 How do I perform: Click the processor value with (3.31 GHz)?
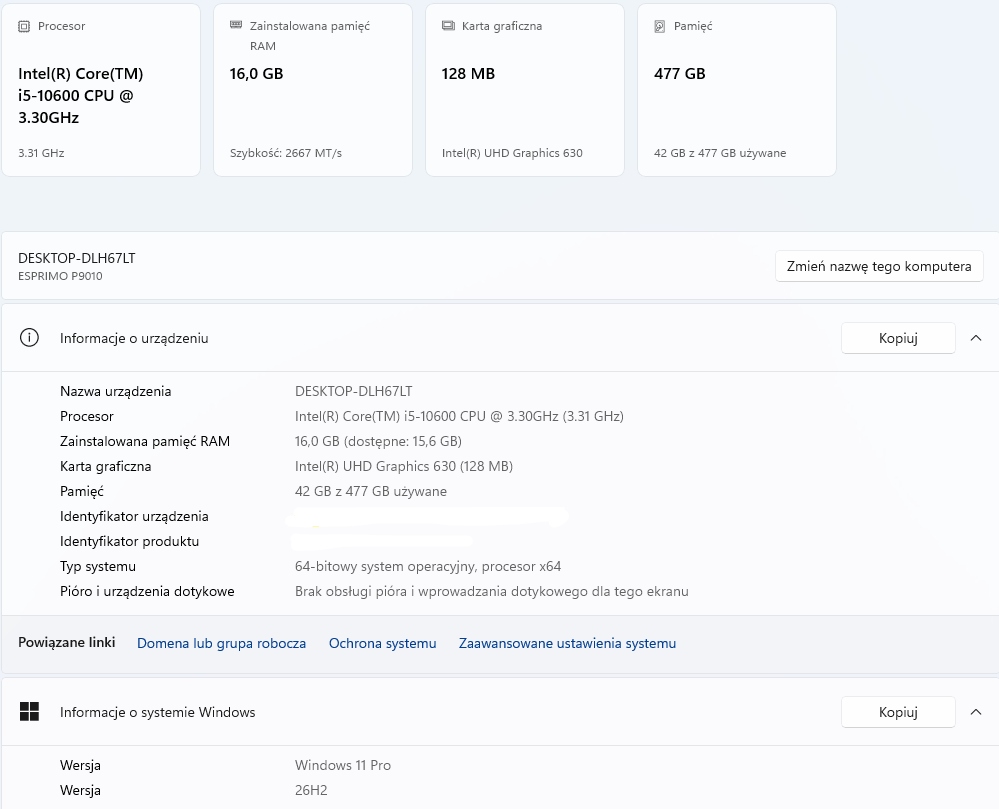pos(459,416)
